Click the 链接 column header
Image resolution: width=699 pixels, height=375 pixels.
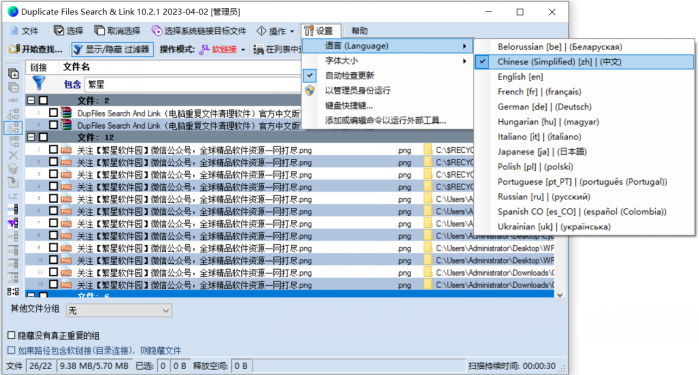pos(39,67)
